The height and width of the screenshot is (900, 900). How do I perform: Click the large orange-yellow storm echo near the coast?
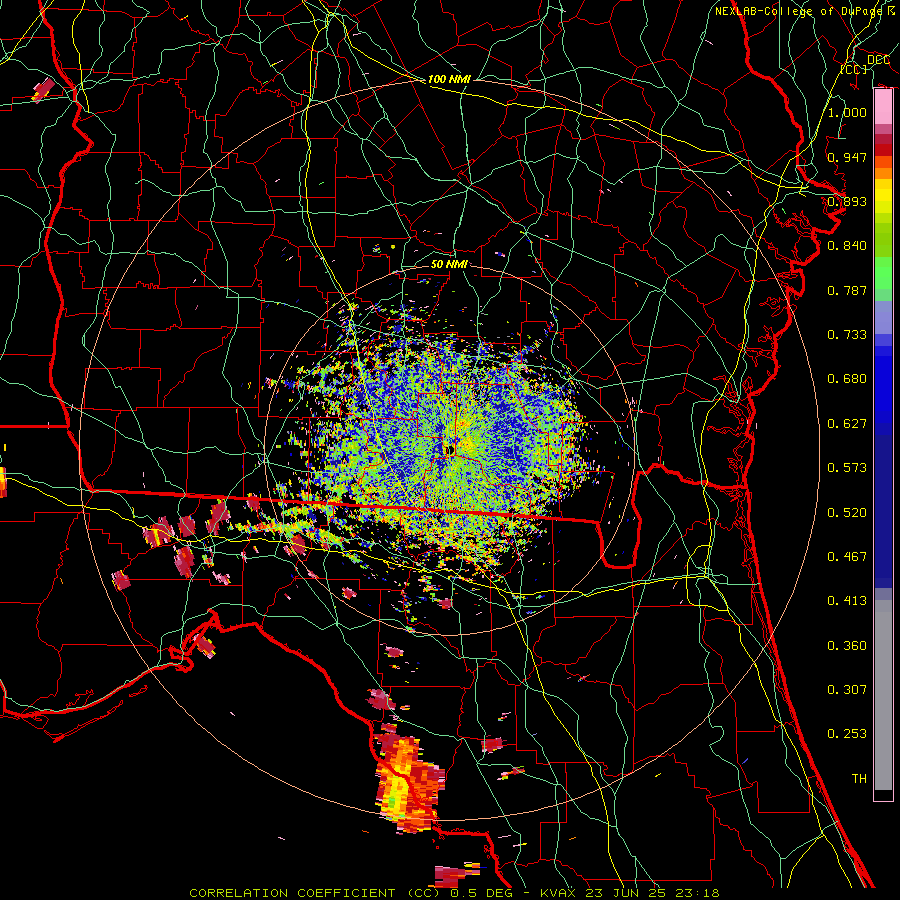[409, 783]
